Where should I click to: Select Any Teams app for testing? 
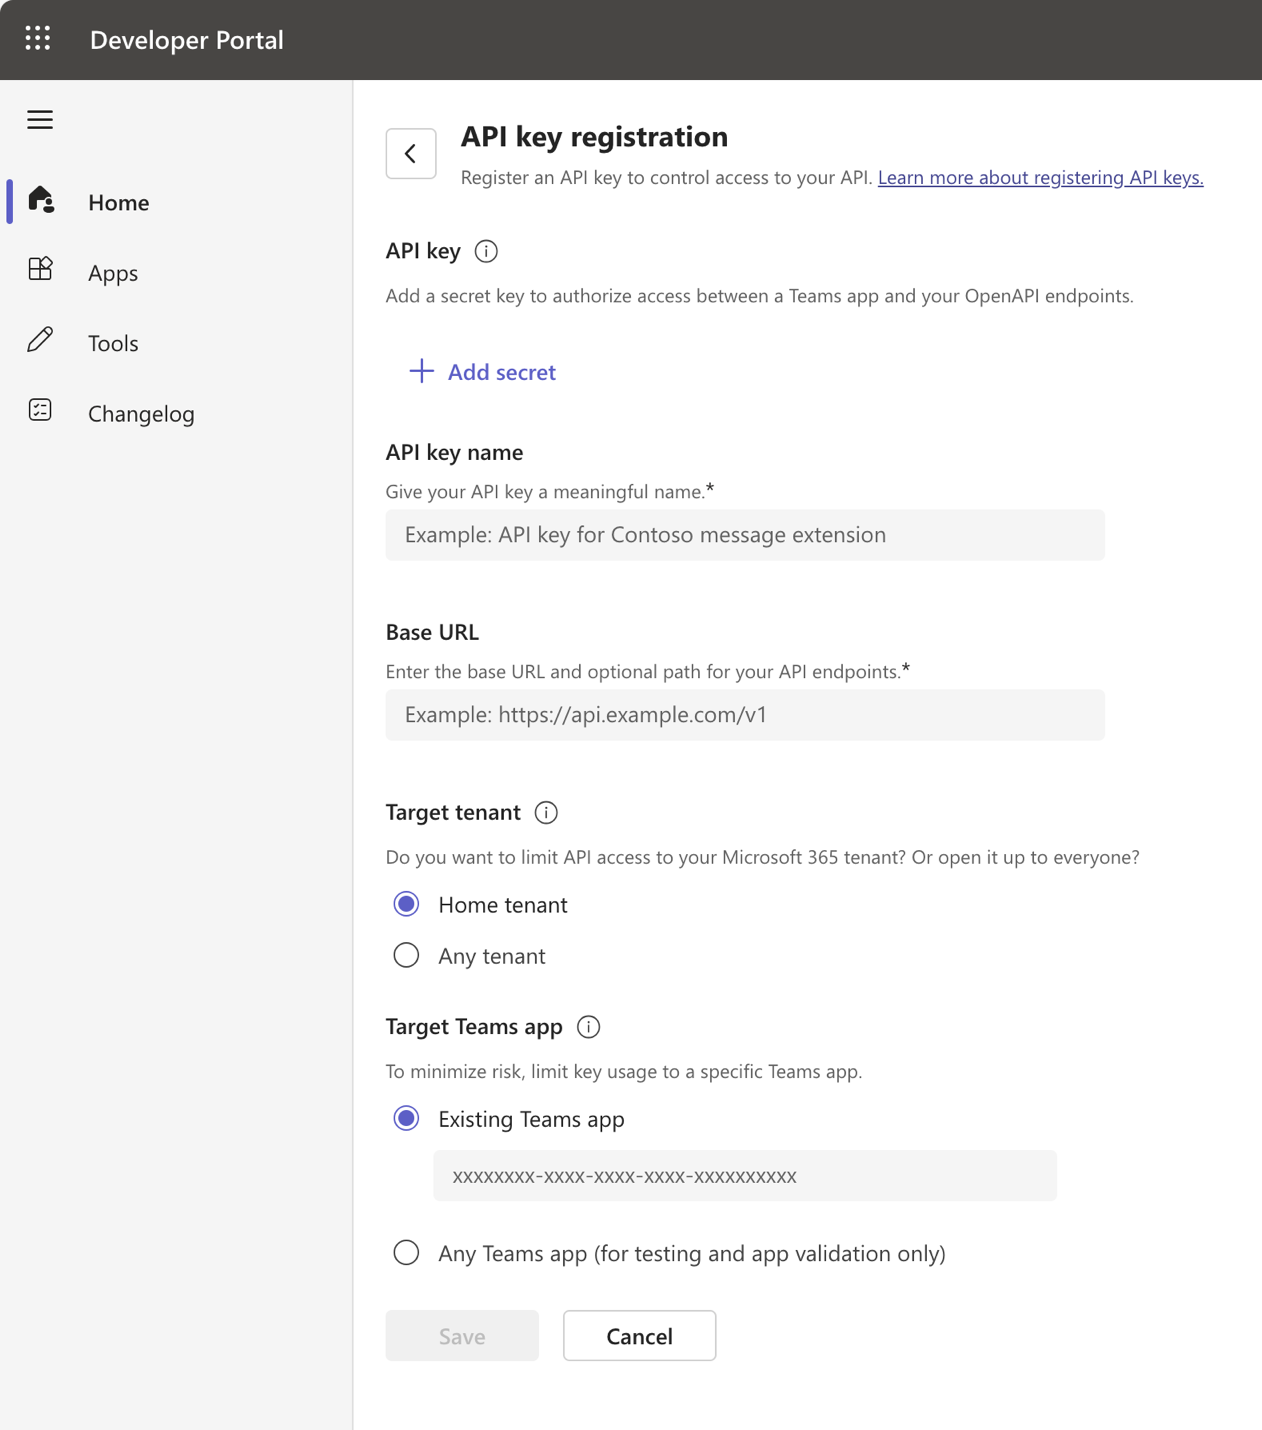click(406, 1253)
